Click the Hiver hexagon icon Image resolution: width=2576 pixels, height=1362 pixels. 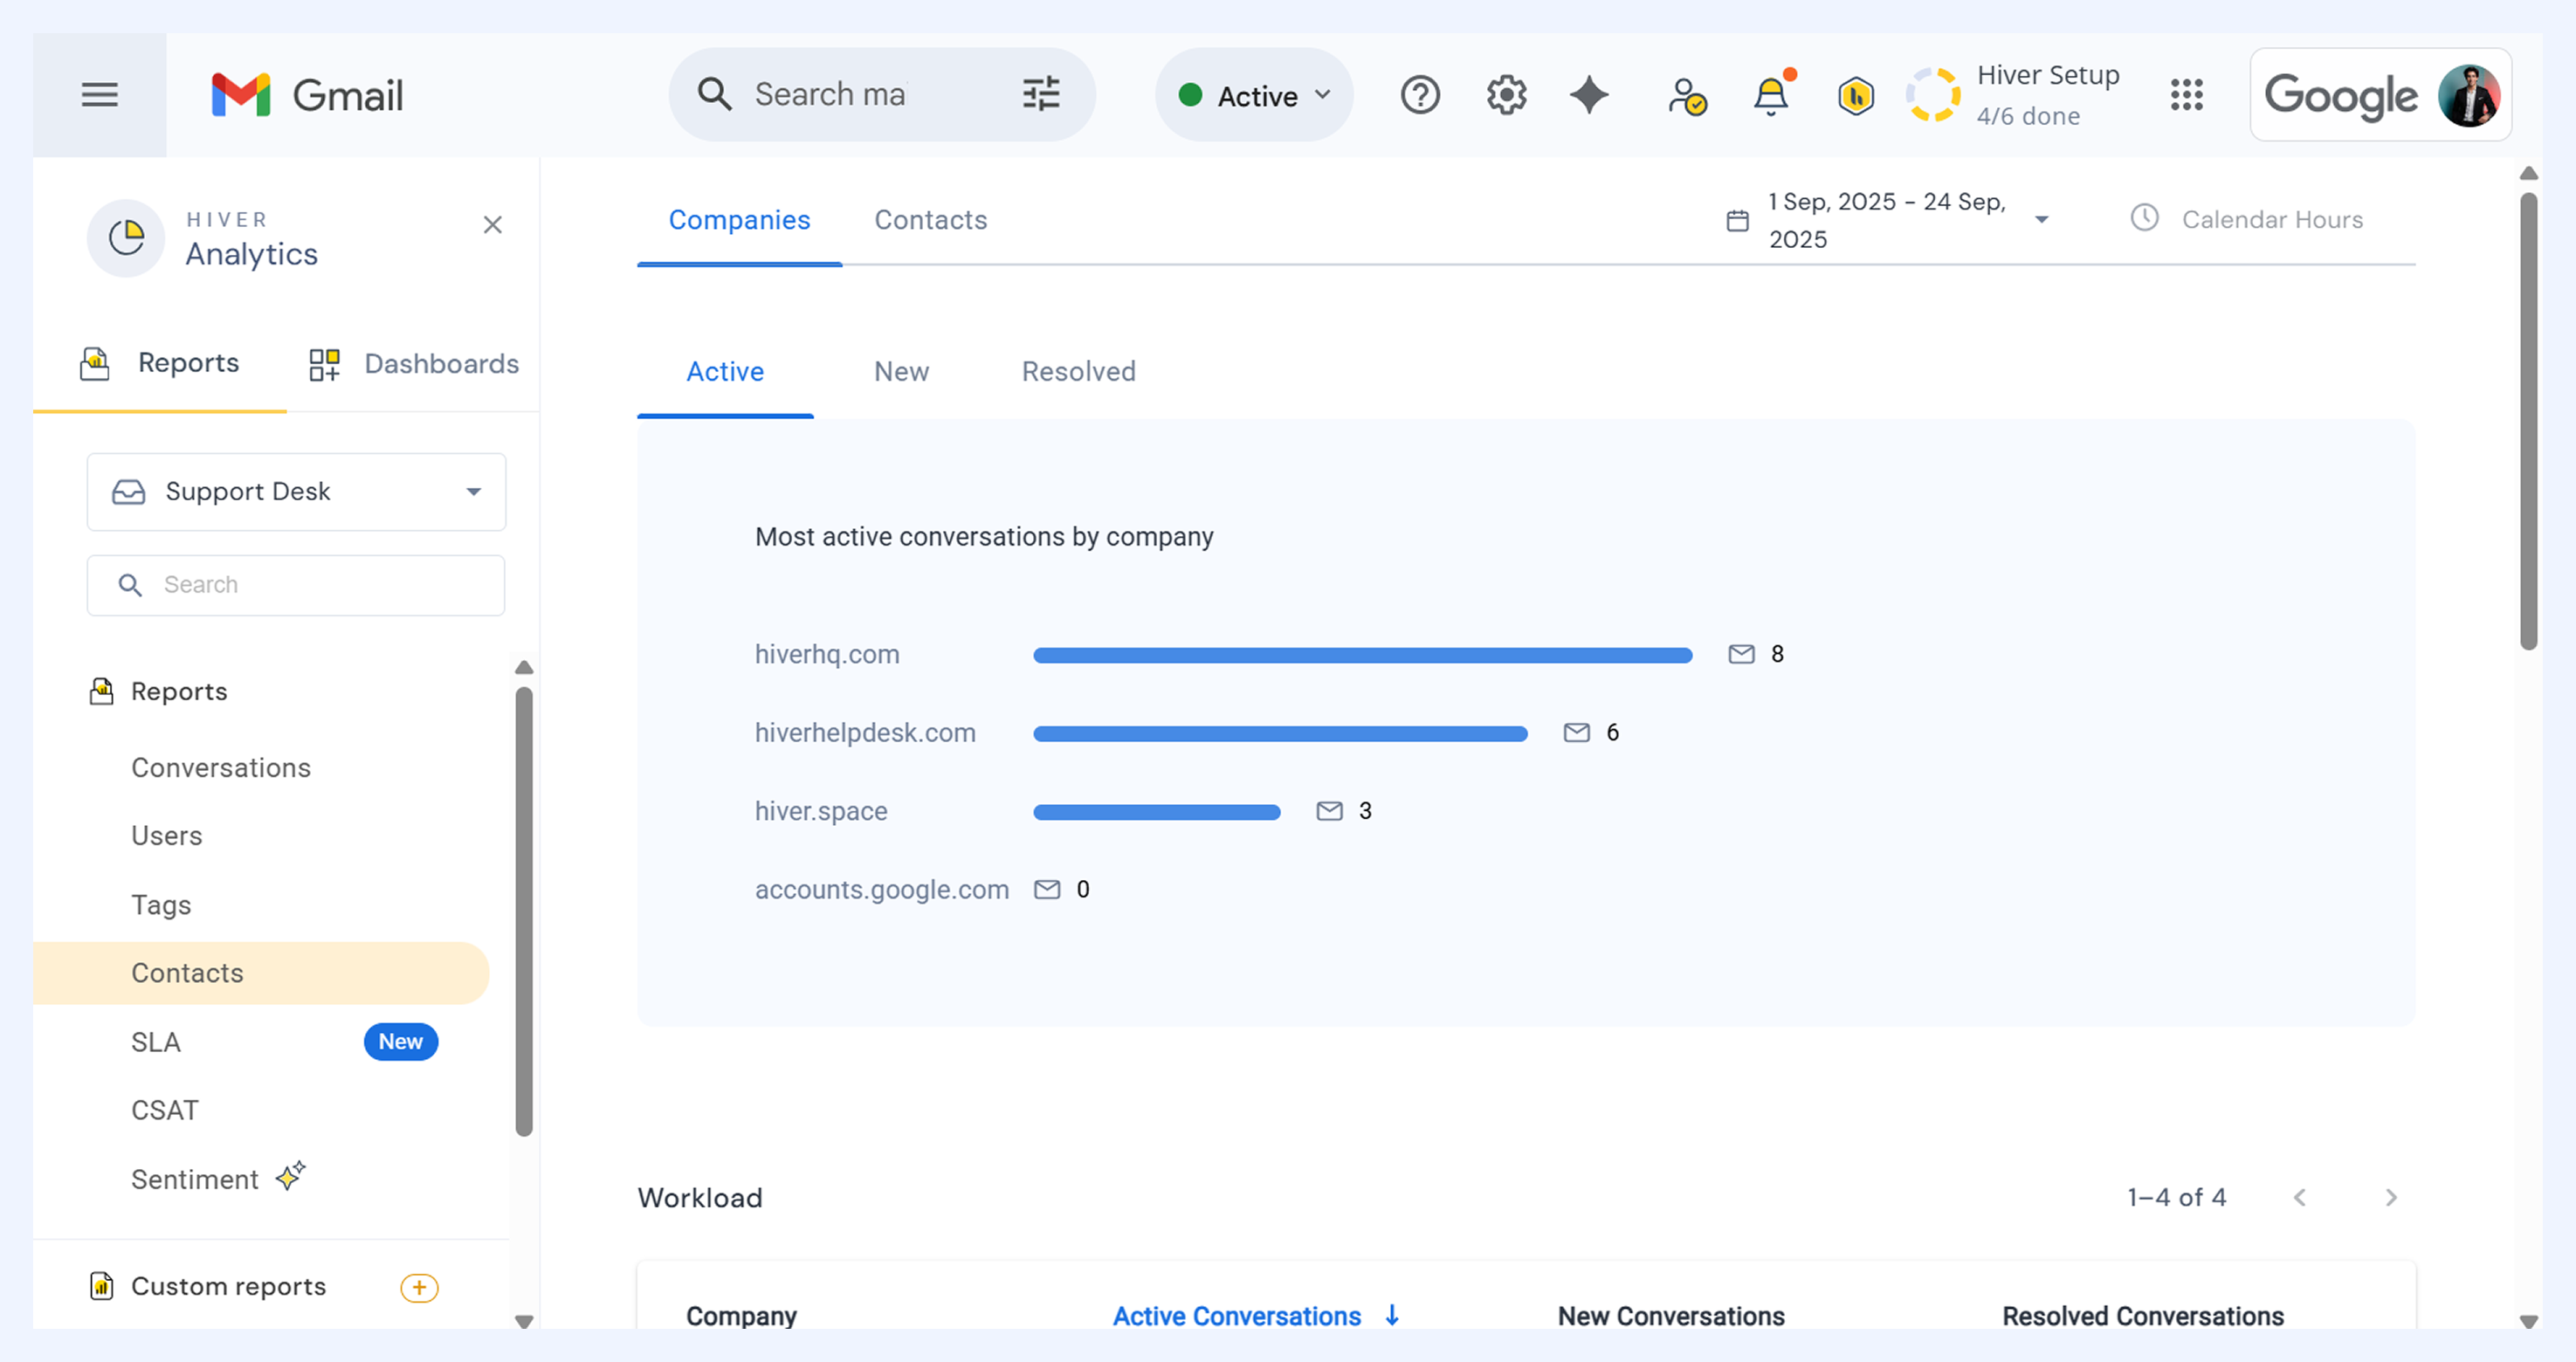tap(1855, 96)
